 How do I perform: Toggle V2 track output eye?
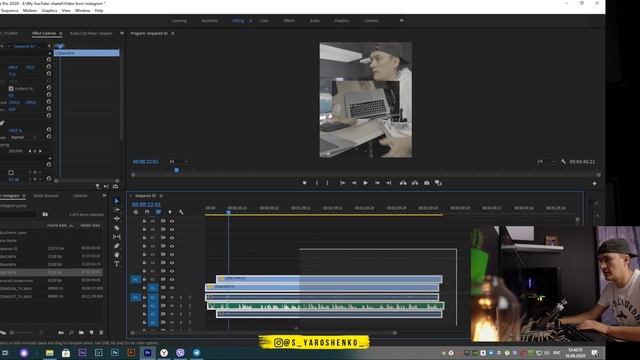coord(172,280)
